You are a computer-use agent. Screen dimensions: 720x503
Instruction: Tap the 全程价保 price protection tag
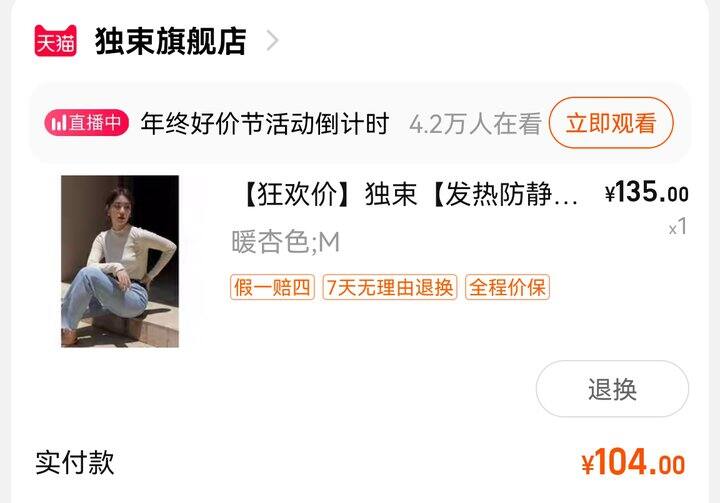point(507,287)
